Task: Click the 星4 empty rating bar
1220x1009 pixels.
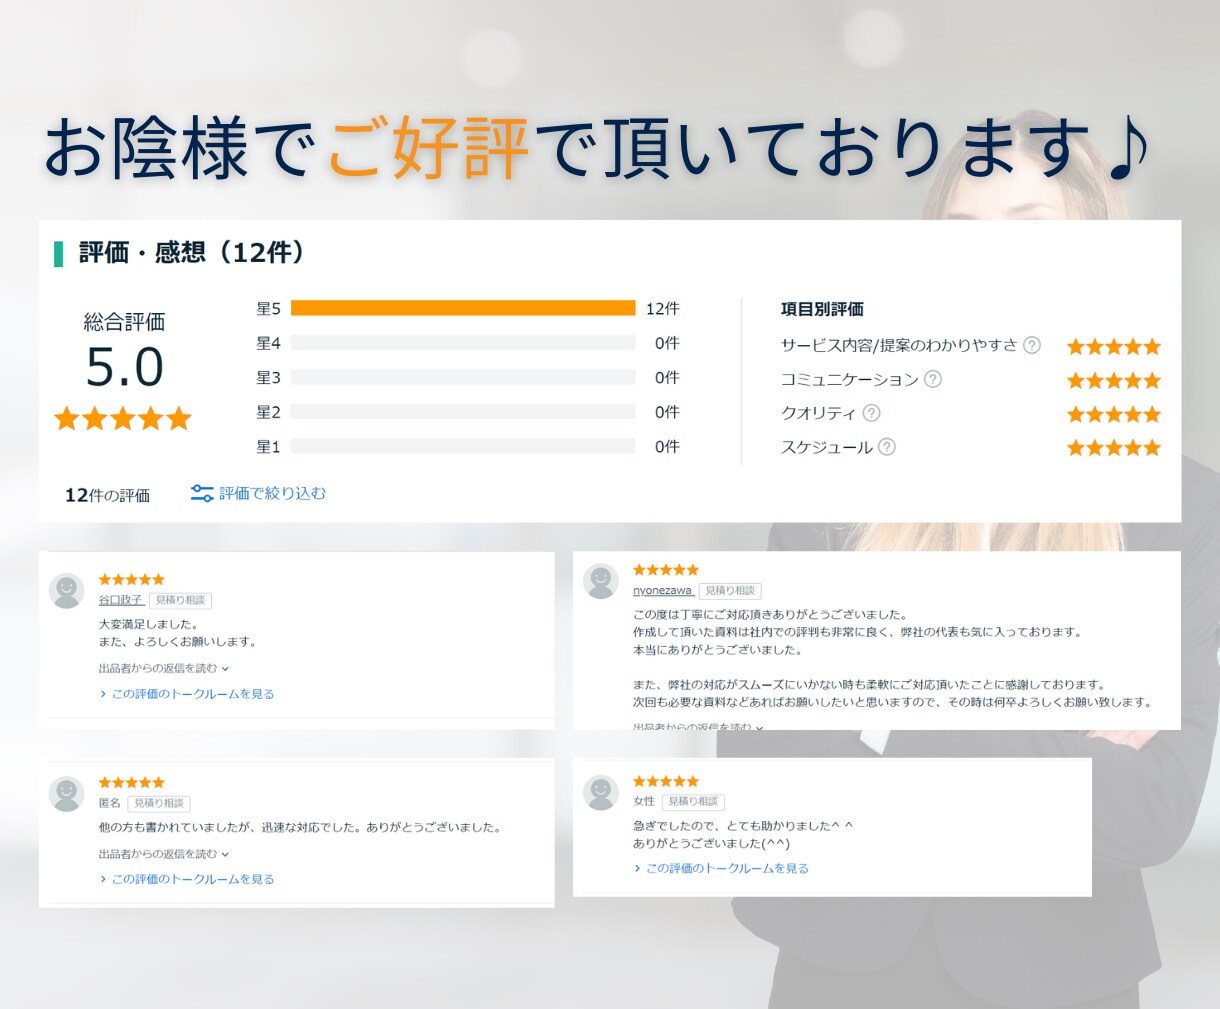Action: click(x=463, y=343)
